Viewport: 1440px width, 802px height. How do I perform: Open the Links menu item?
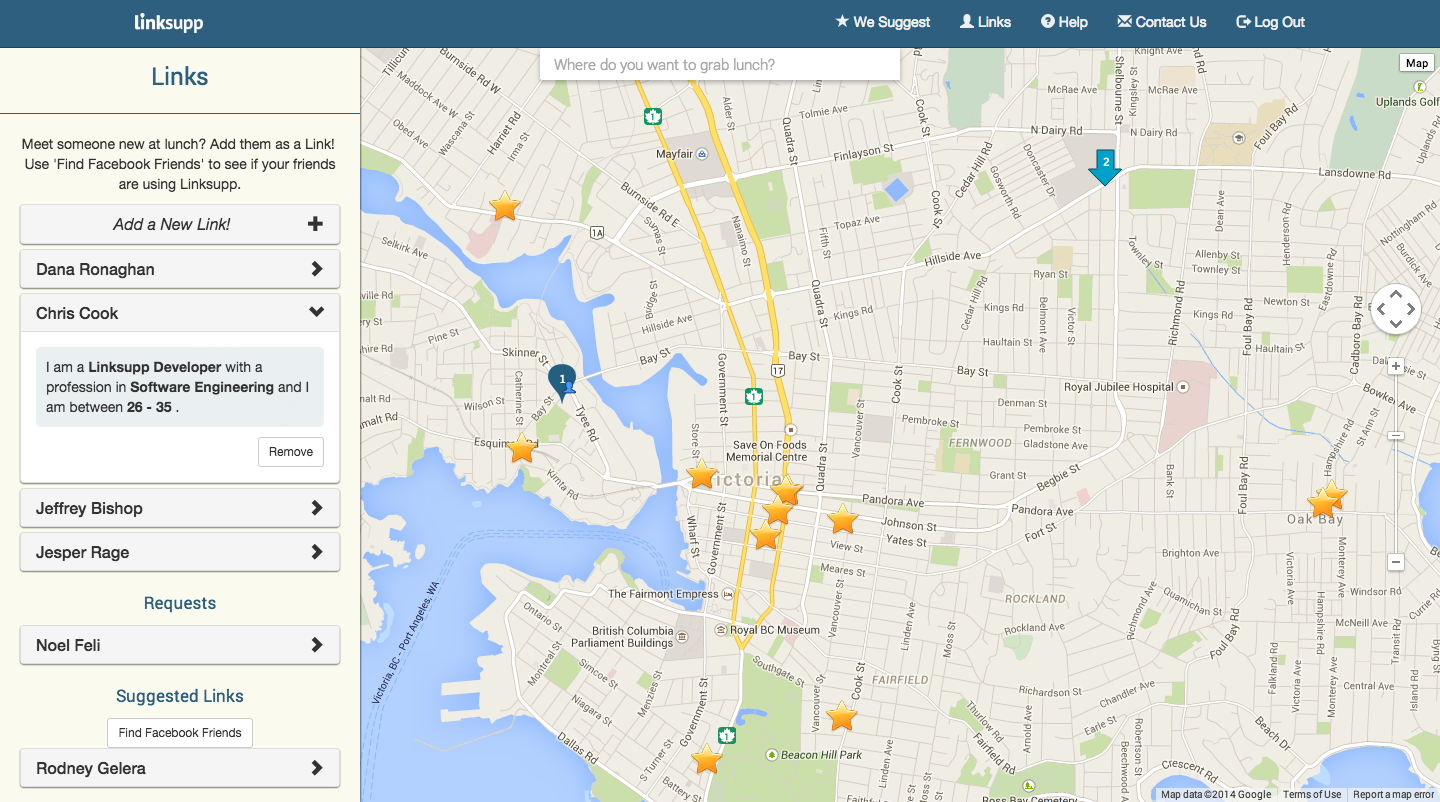(985, 22)
